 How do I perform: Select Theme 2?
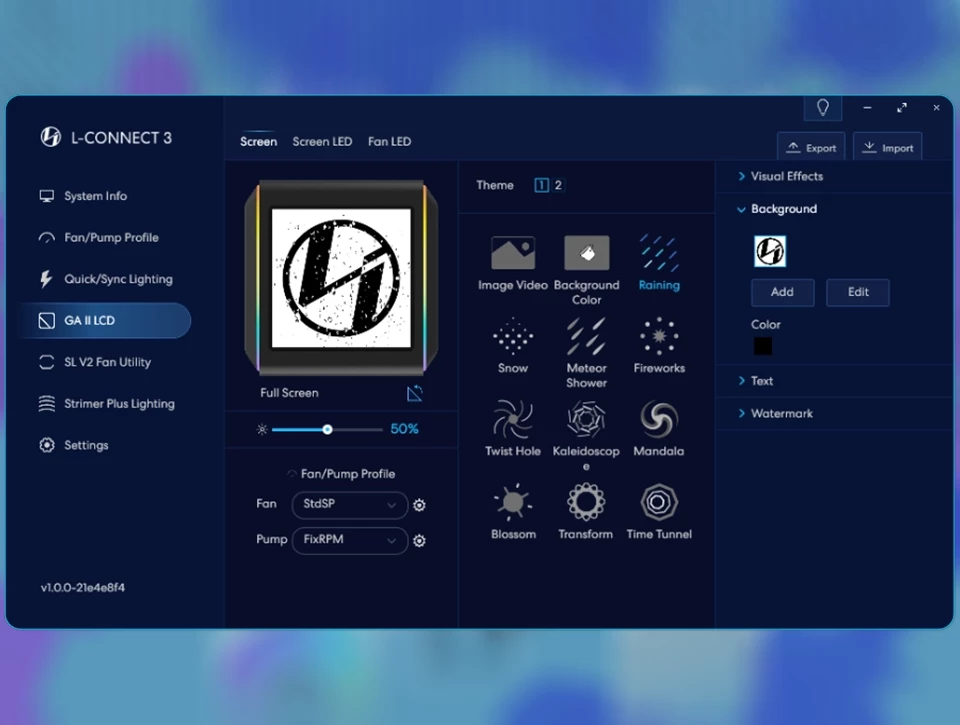pyautogui.click(x=558, y=185)
